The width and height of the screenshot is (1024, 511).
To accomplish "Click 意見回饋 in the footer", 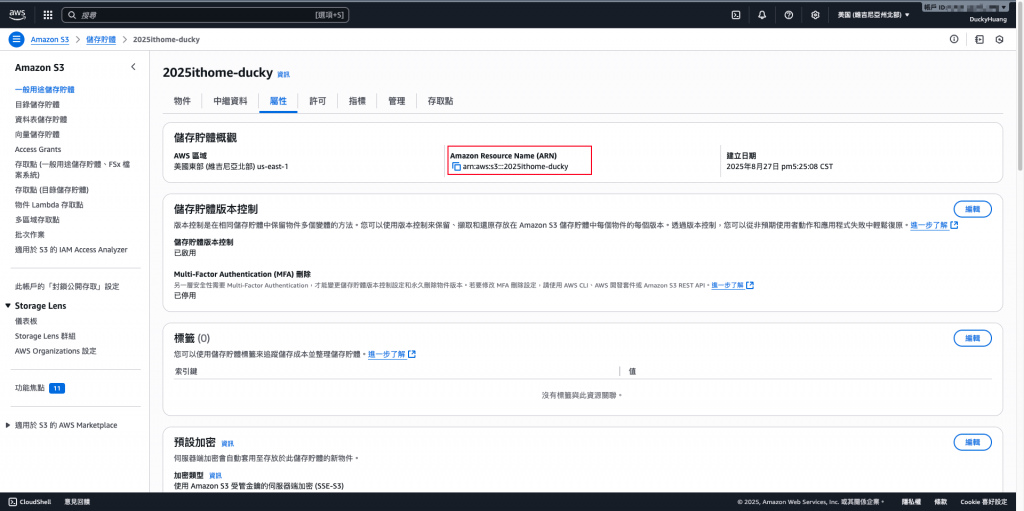I will click(x=77, y=502).
